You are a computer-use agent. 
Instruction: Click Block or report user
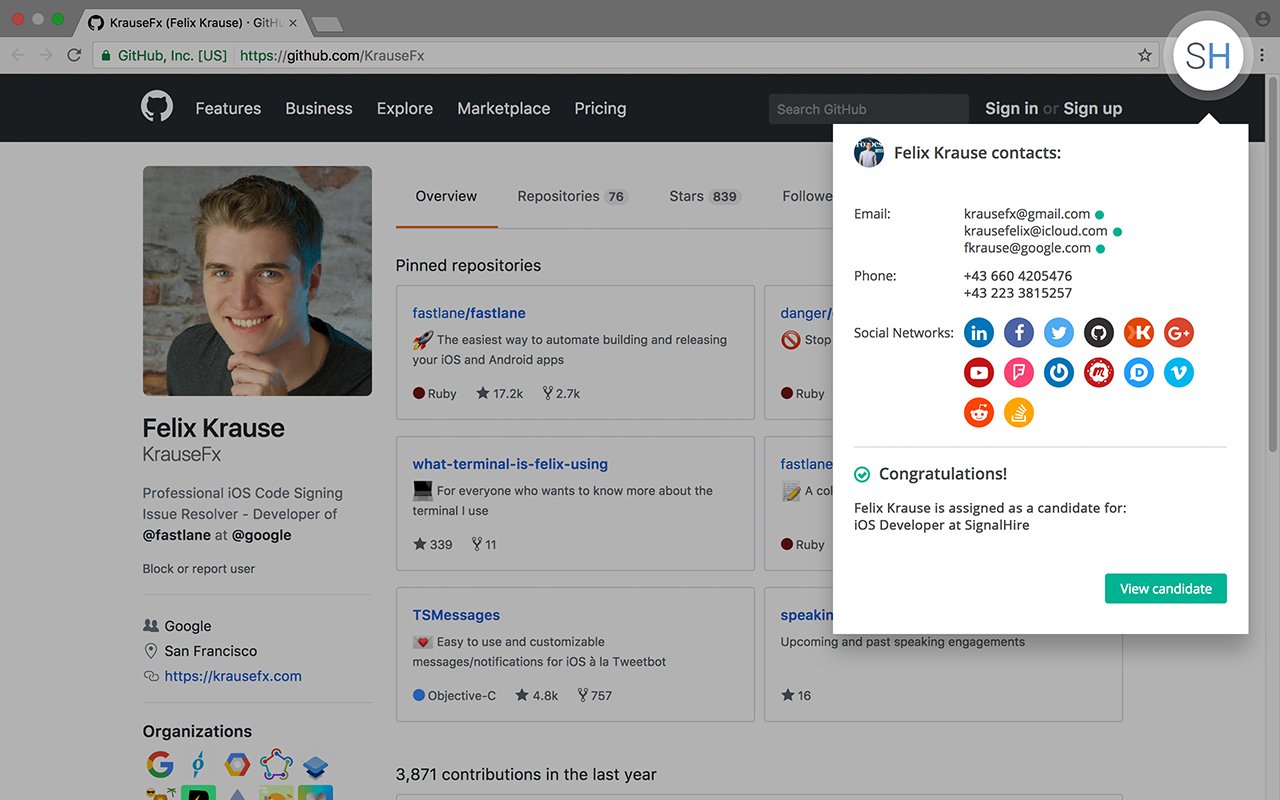[199, 569]
